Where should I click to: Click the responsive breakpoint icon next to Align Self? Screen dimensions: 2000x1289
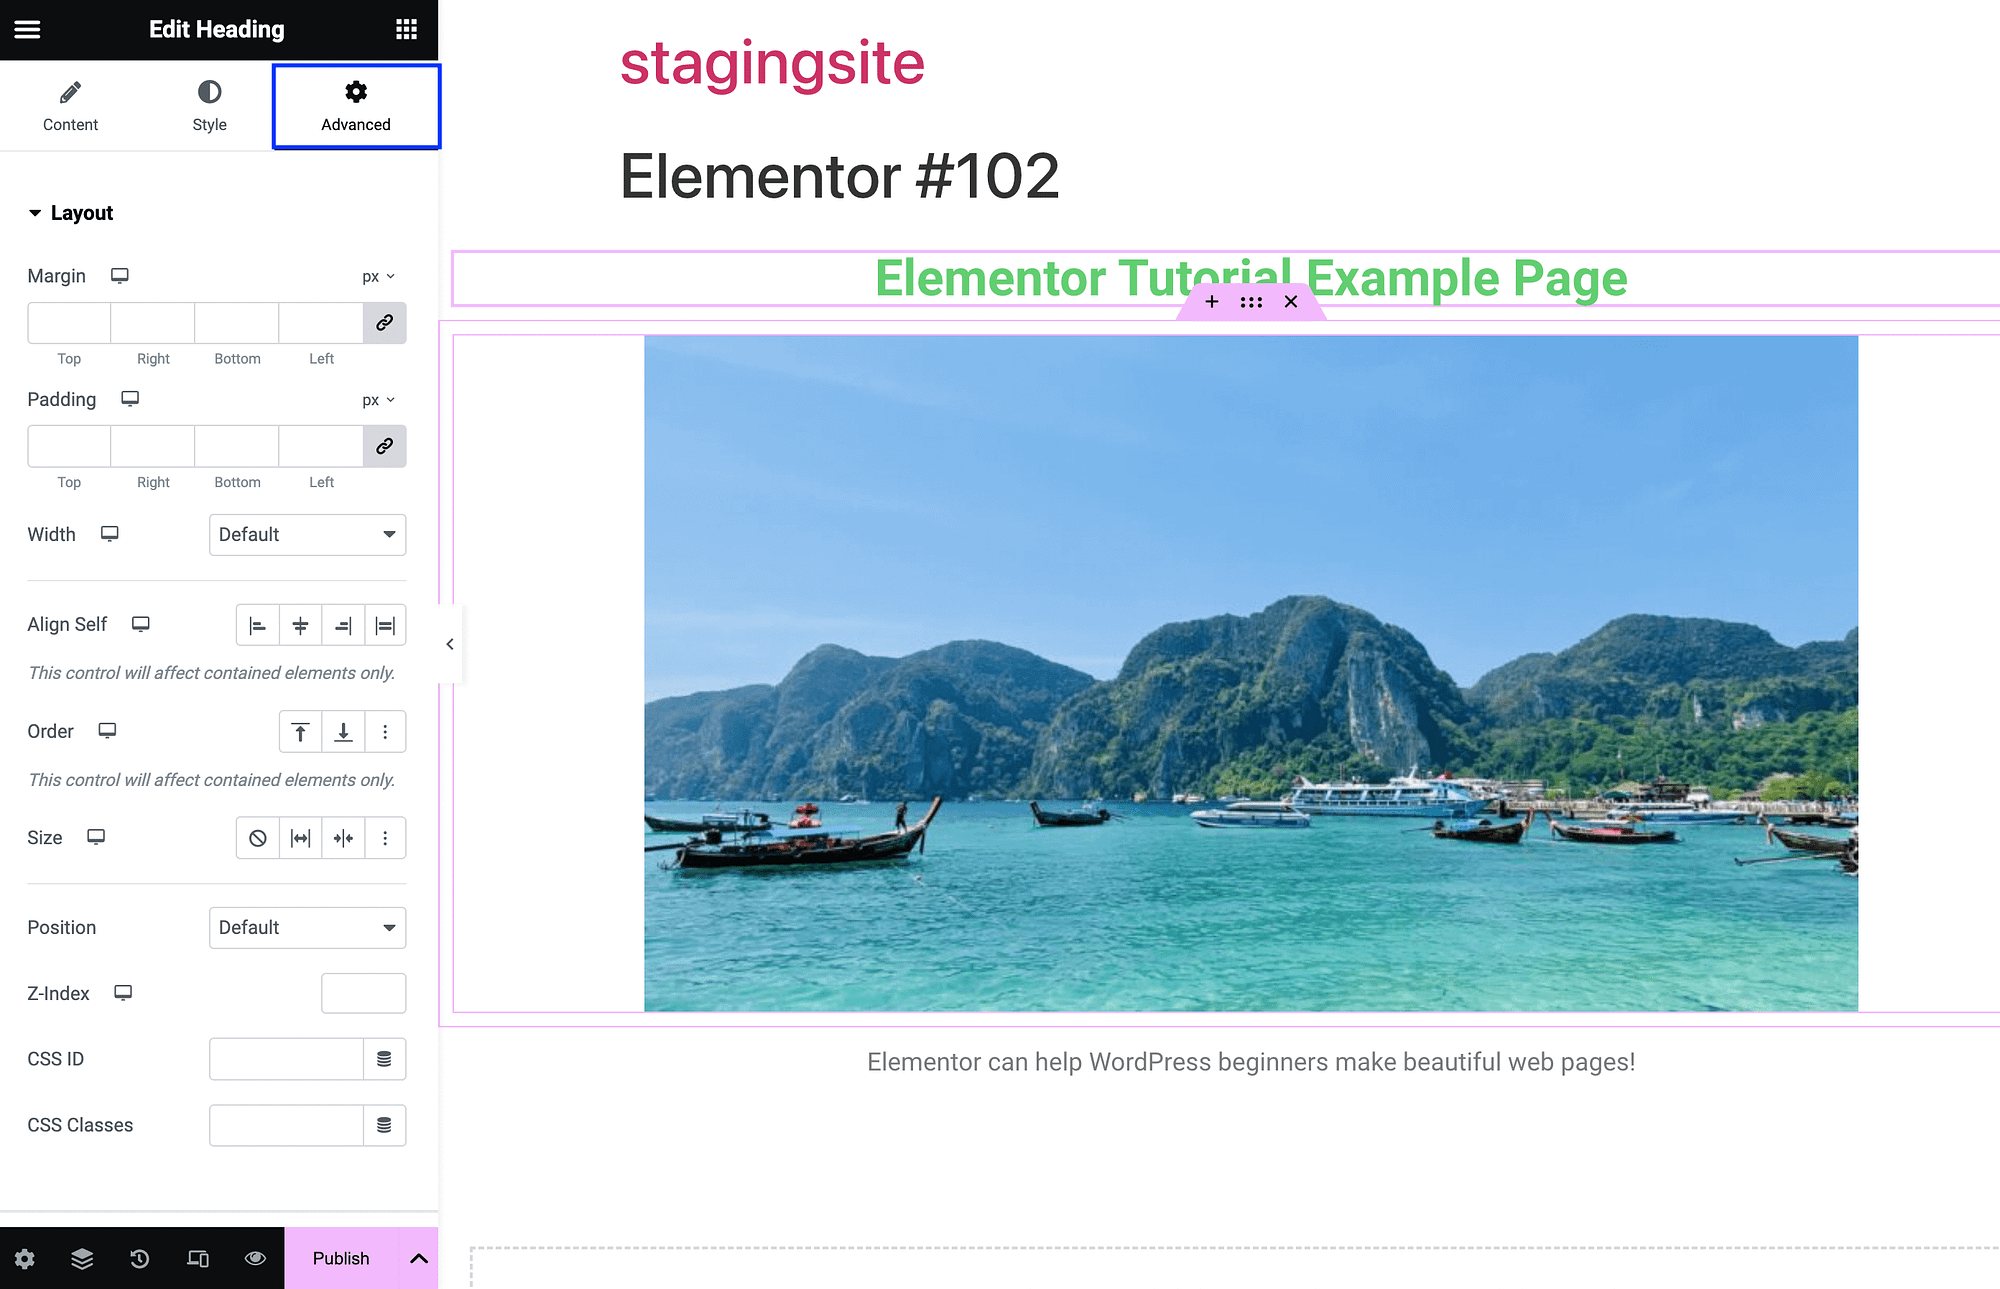pyautogui.click(x=140, y=623)
